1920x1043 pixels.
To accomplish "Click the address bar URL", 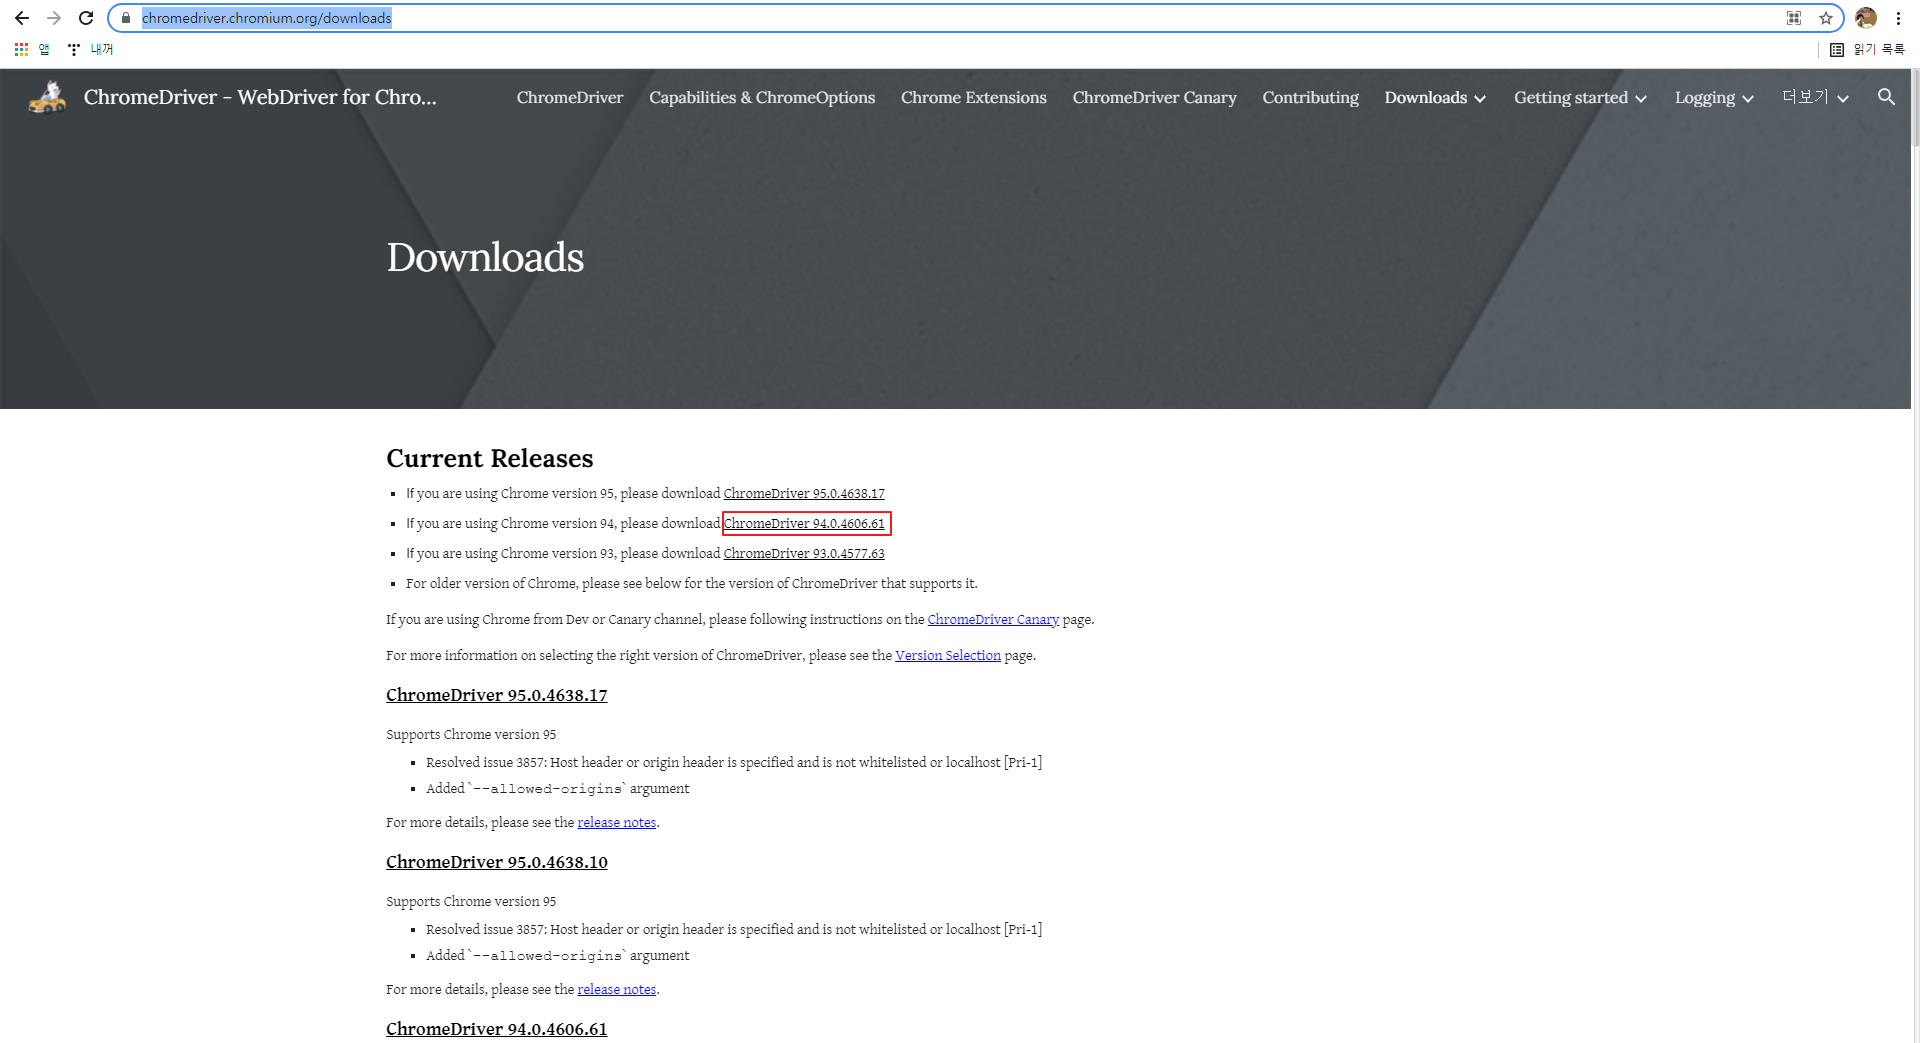I will coord(266,18).
